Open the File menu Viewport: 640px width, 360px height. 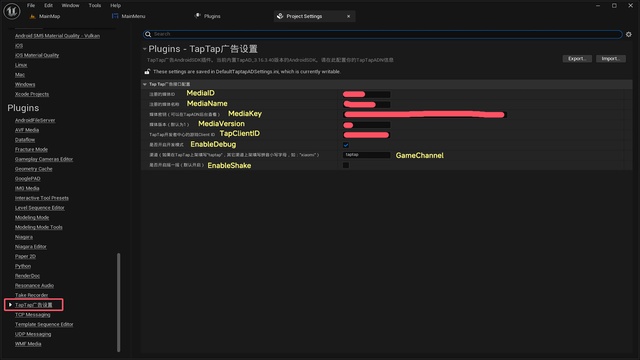point(31,5)
